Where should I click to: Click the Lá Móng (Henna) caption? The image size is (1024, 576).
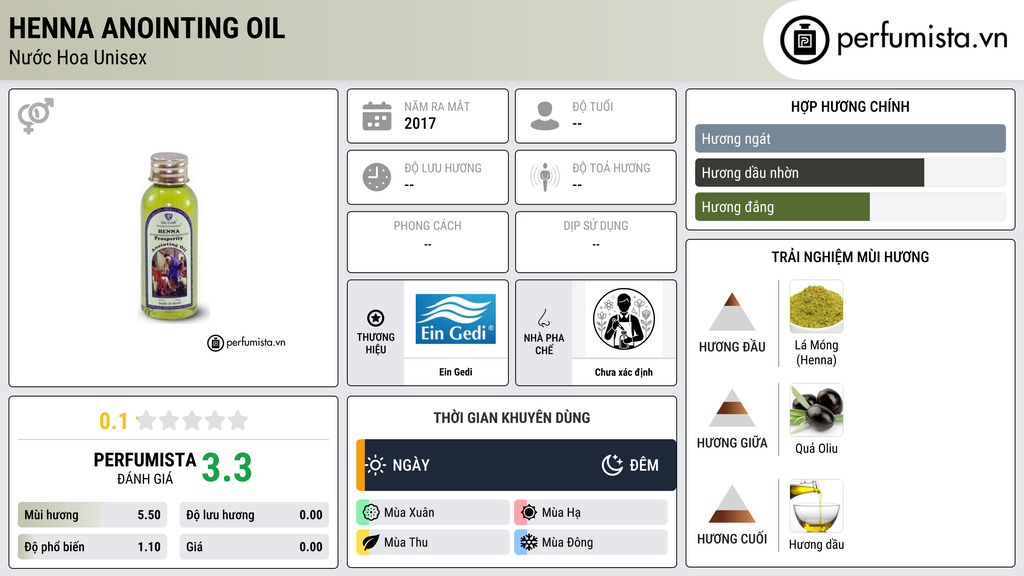tap(816, 353)
